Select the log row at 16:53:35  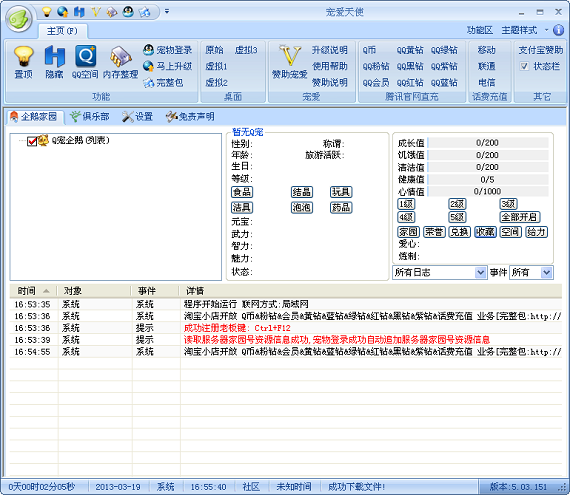click(286, 304)
